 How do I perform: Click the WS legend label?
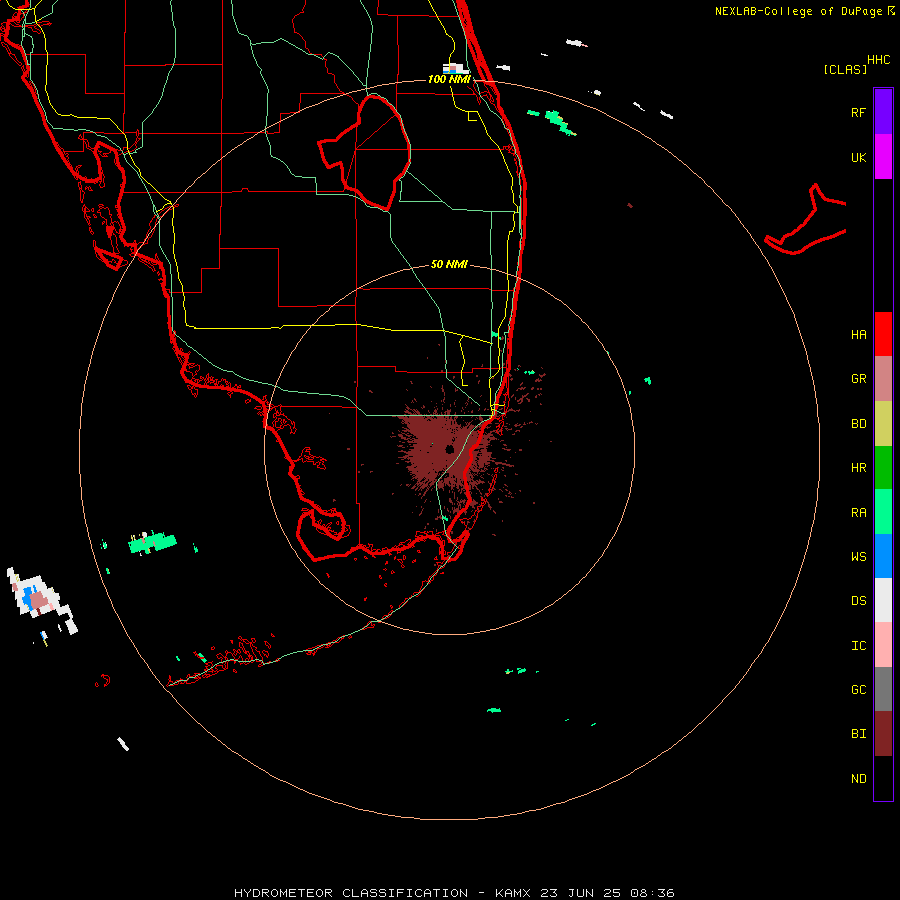click(858, 557)
